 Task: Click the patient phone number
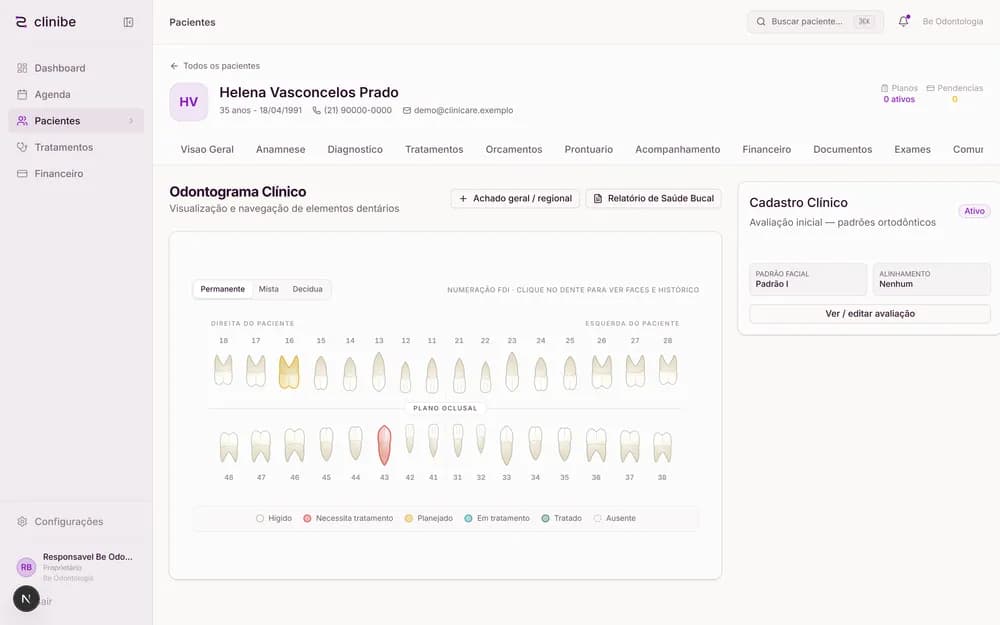click(352, 110)
